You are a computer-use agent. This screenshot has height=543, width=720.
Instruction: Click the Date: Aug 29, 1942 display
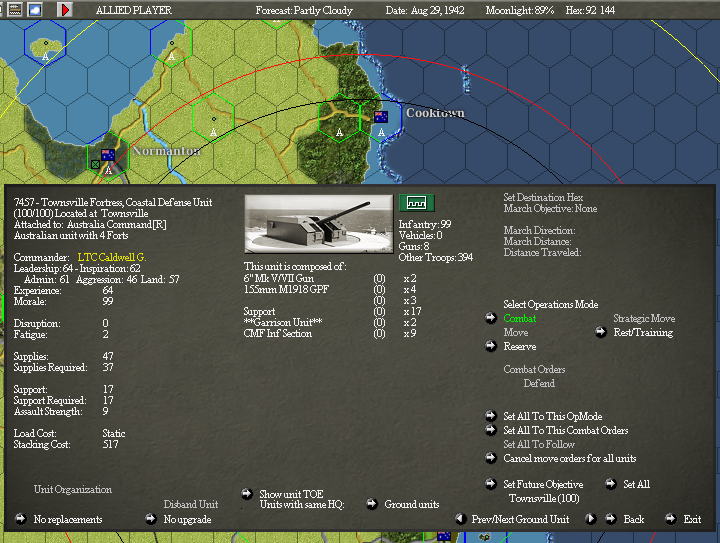(x=425, y=10)
